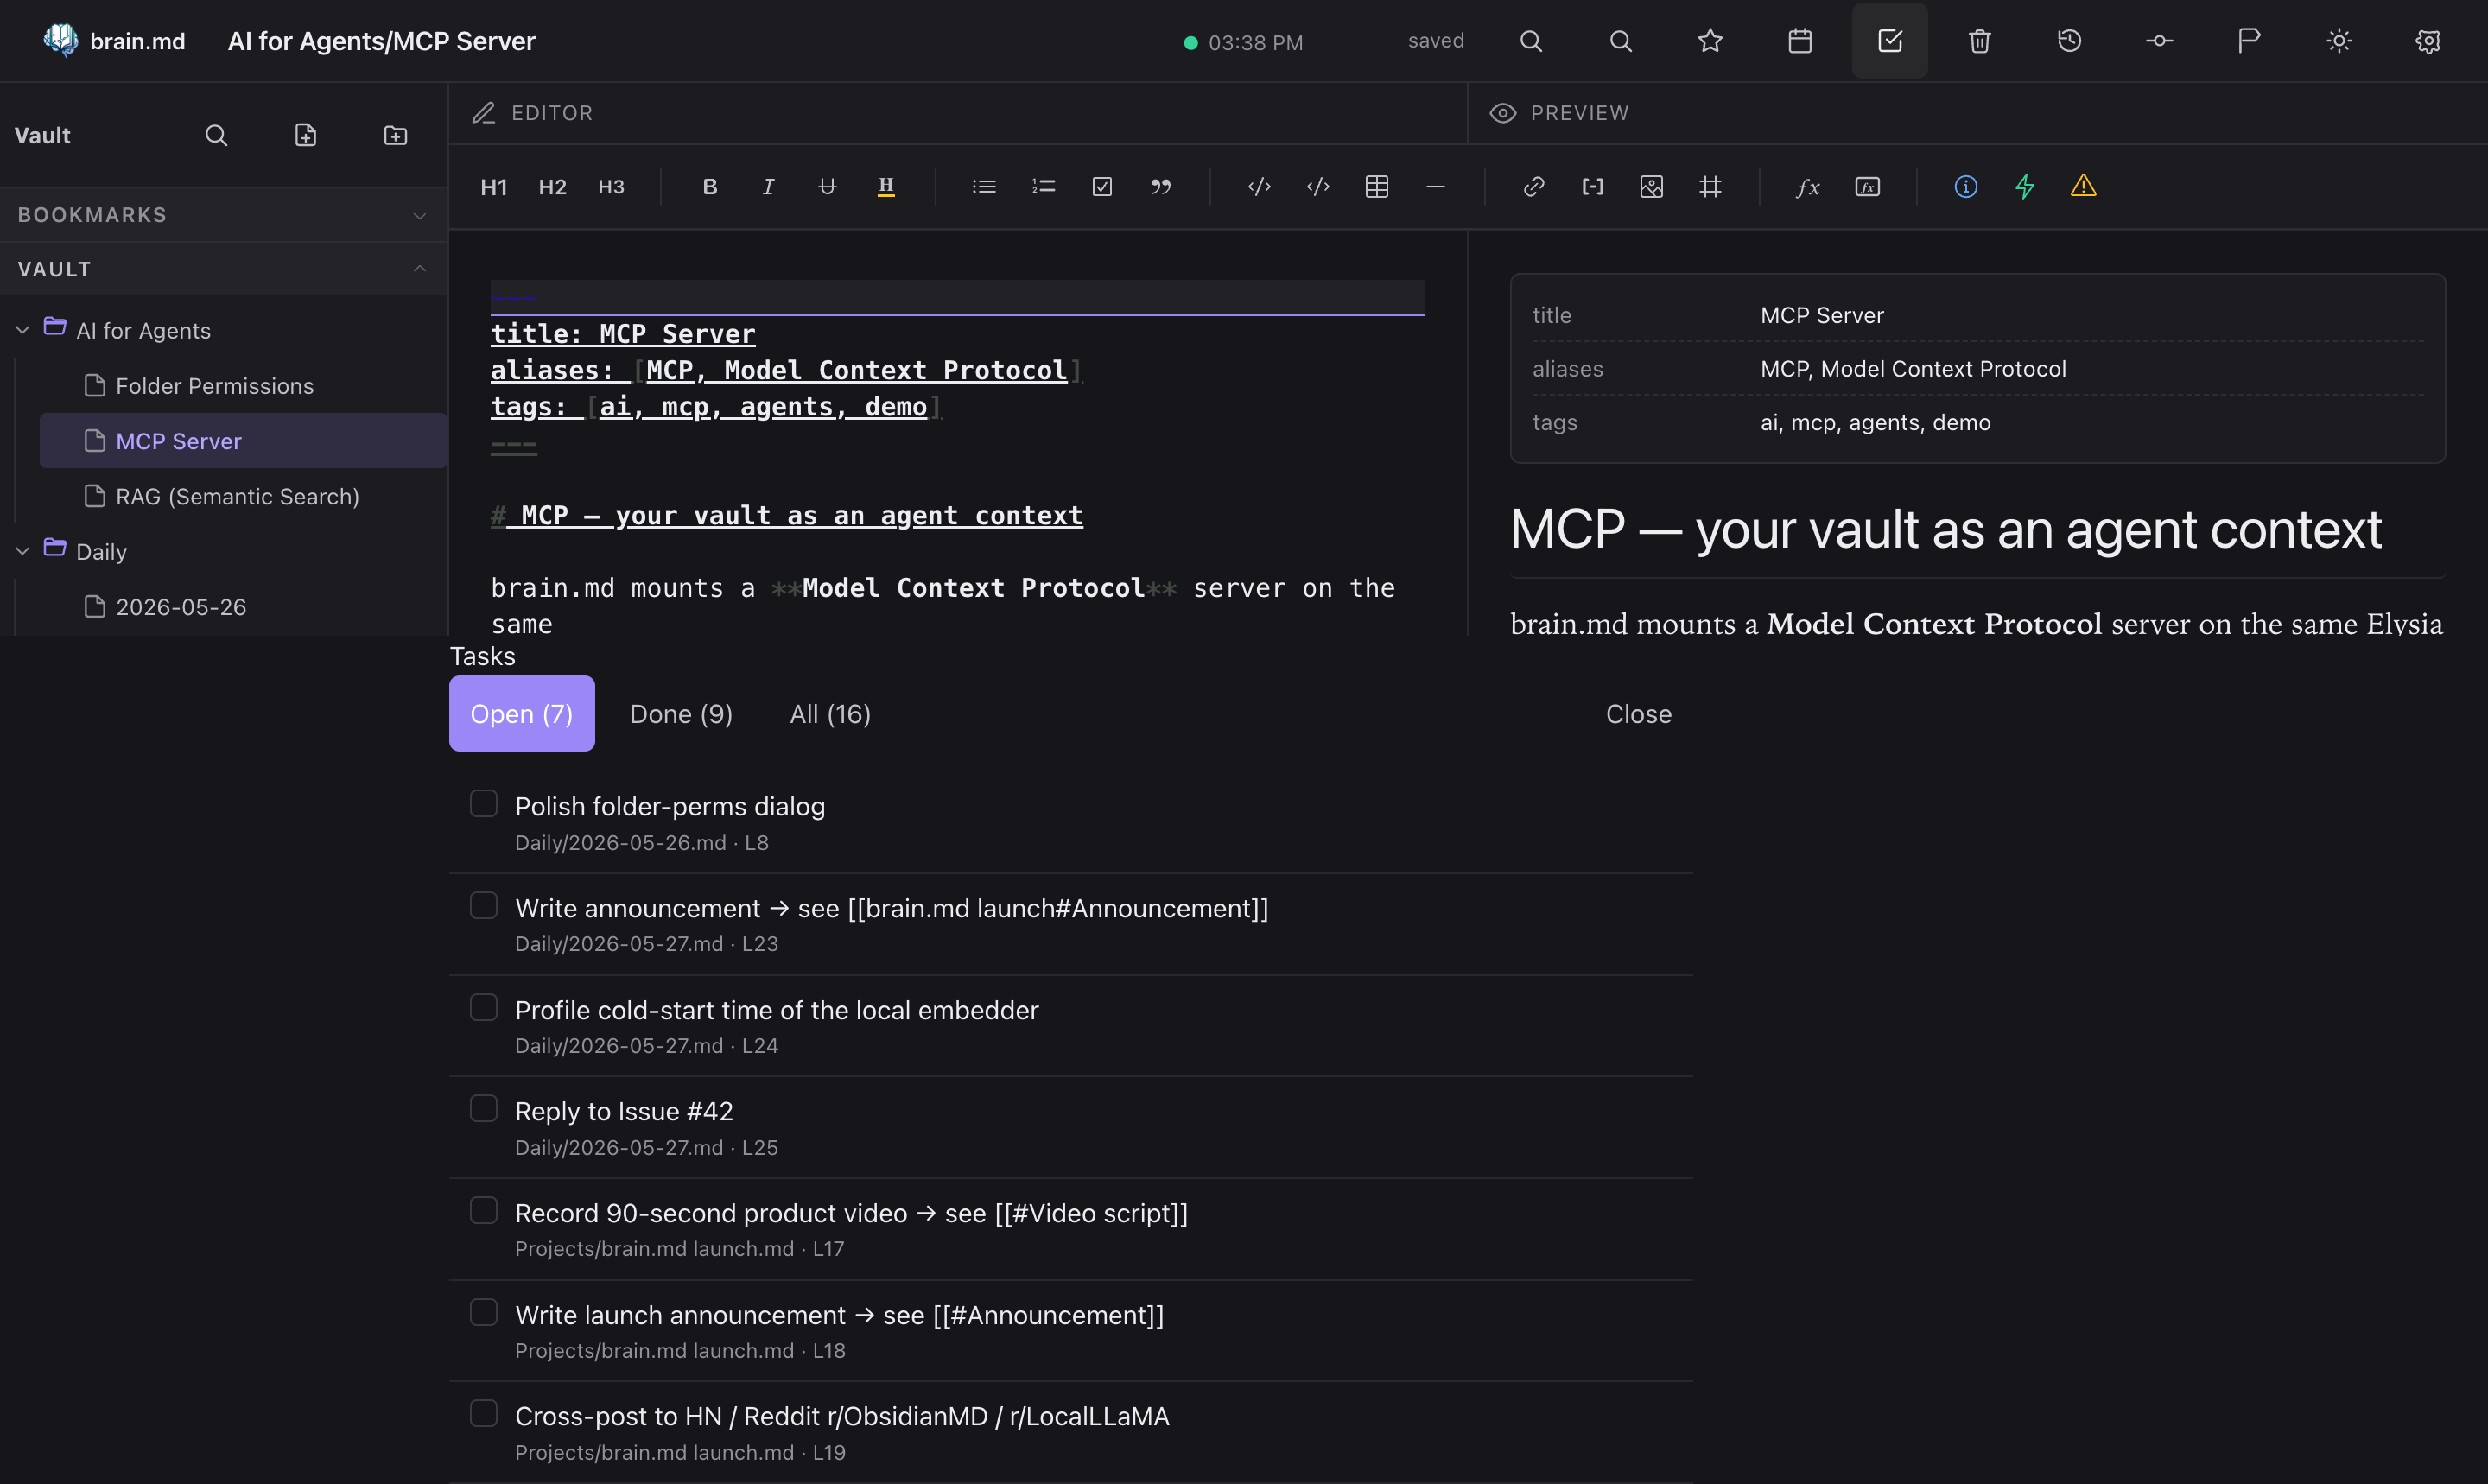Open settings gear icon
The image size is (2488, 1484).
coord(2428,41)
